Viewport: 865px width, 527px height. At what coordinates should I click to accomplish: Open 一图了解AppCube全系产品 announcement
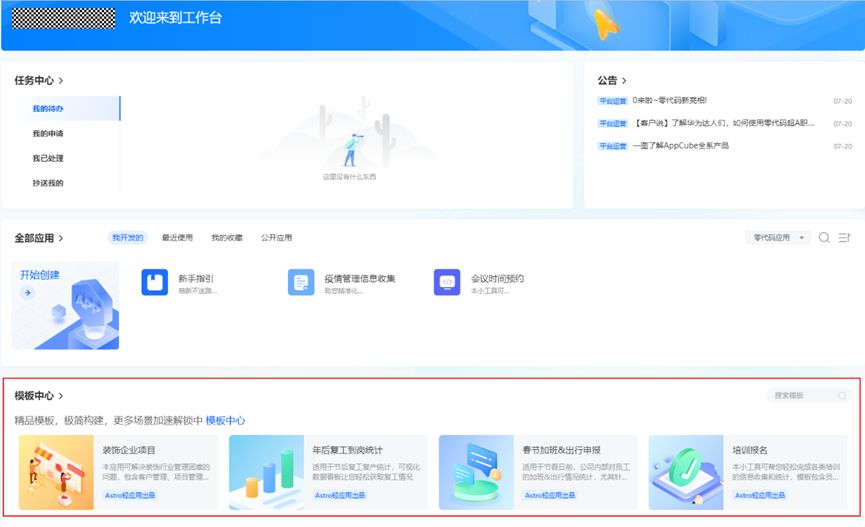[680, 146]
